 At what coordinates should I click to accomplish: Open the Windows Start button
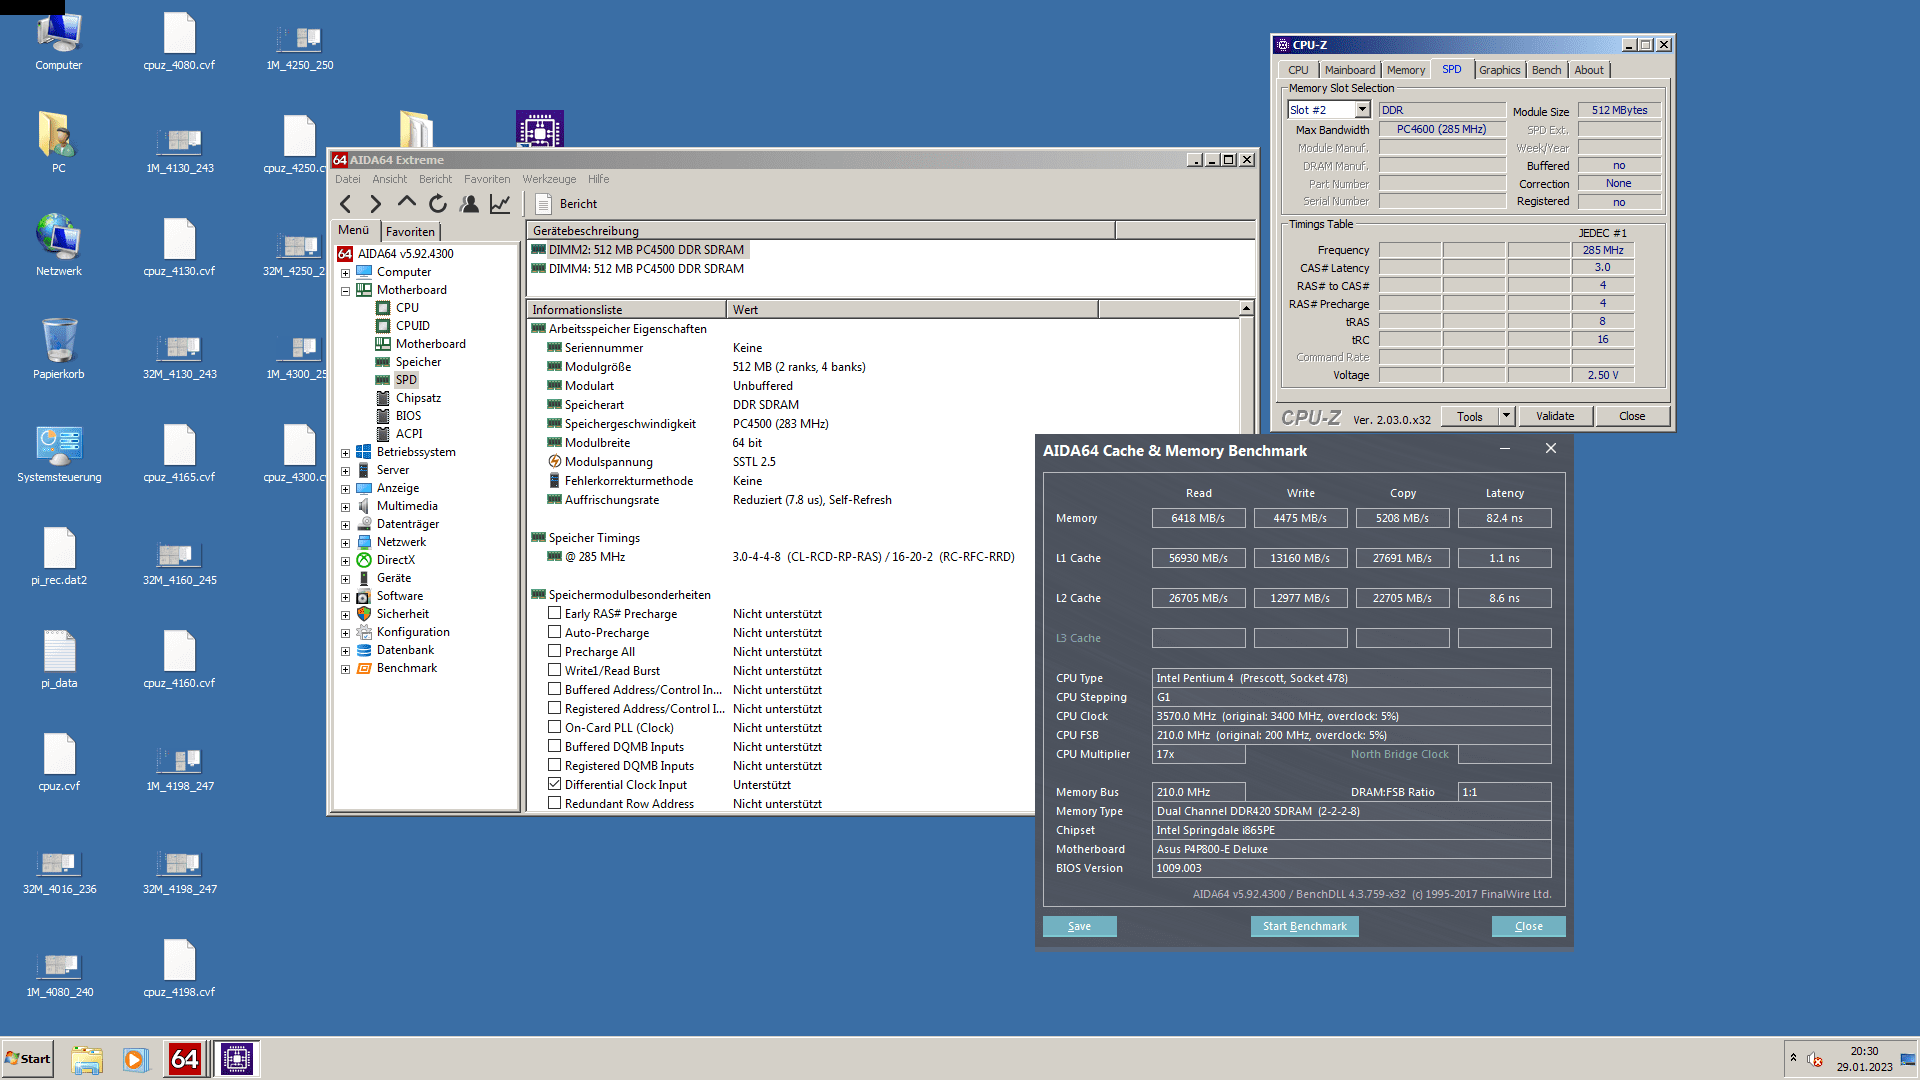point(27,1059)
